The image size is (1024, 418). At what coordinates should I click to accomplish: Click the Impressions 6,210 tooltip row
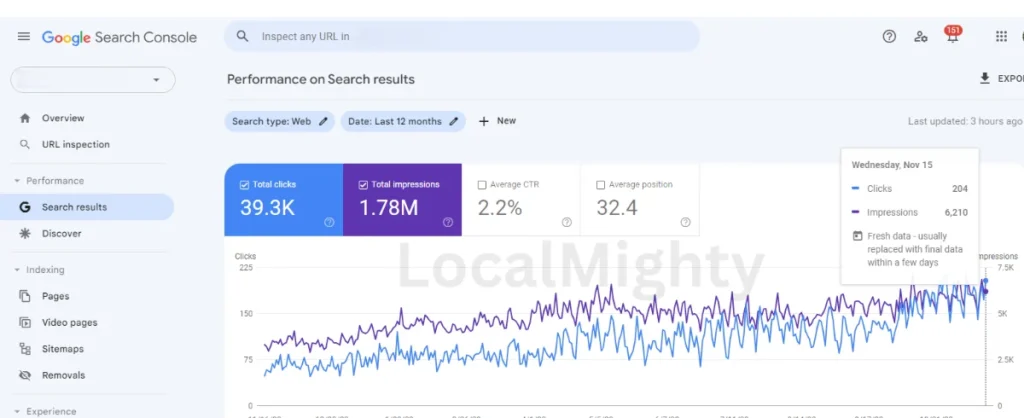(910, 212)
